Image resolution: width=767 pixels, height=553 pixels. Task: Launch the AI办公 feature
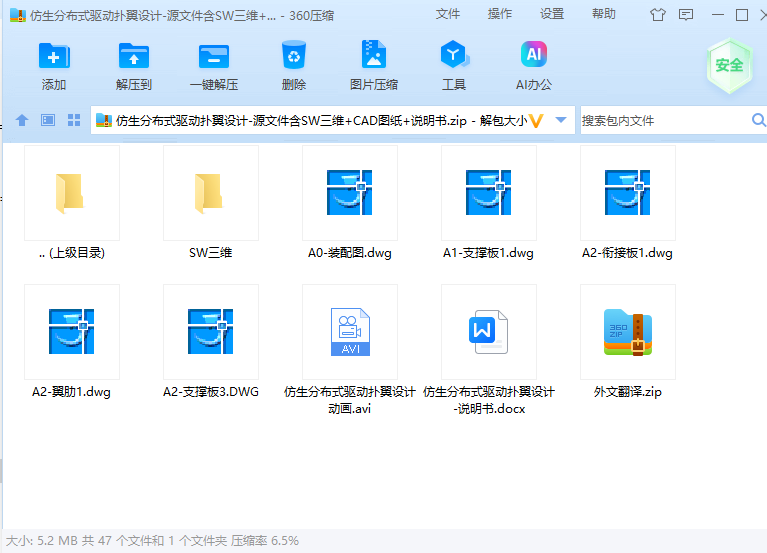[534, 54]
